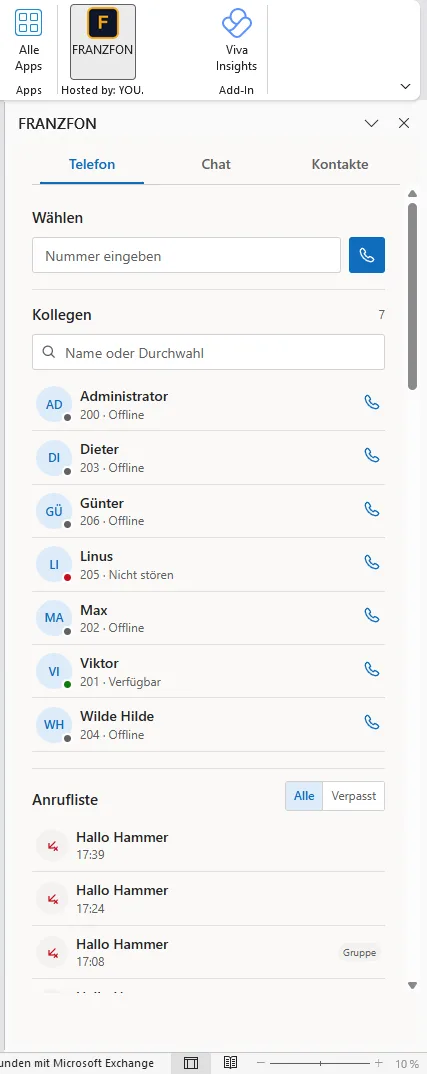Click missed call icon at 17:08
Image resolution: width=427 pixels, height=1074 pixels.
click(53, 953)
